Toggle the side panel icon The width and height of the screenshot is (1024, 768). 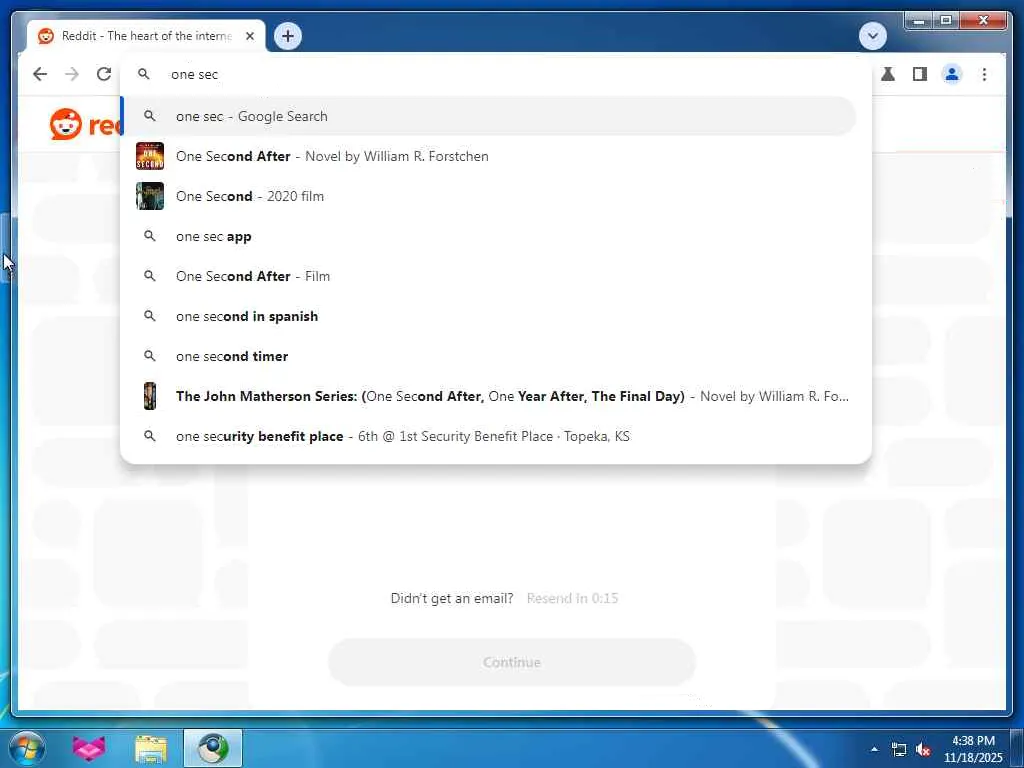click(920, 74)
